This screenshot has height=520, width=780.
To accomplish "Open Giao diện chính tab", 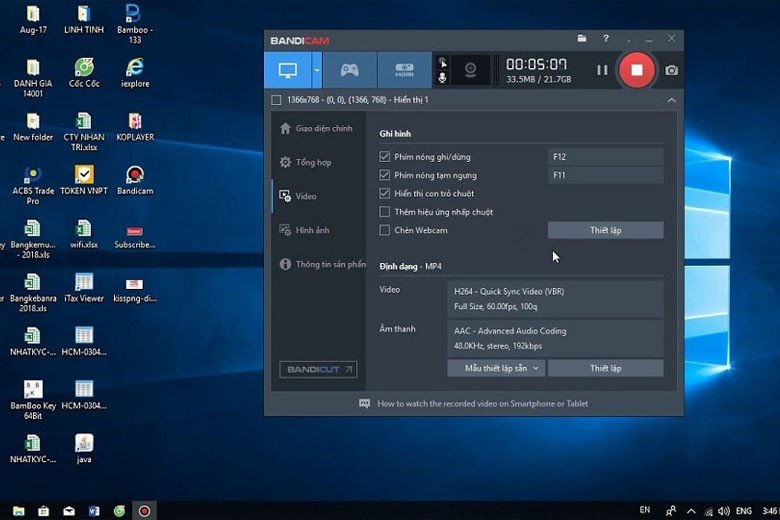I will point(319,128).
